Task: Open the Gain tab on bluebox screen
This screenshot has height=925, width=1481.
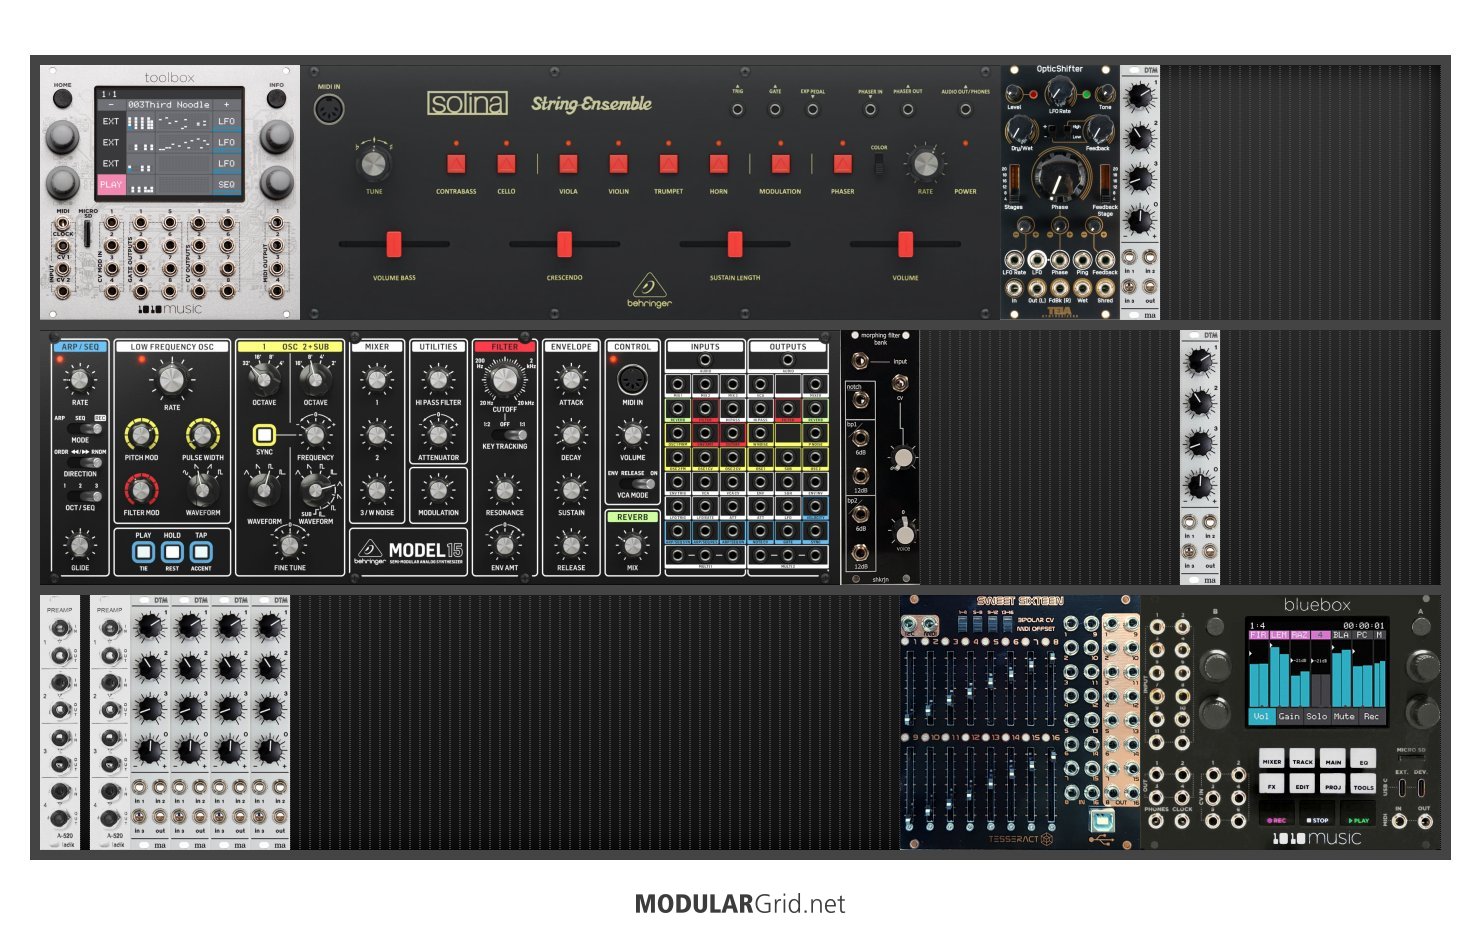Action: tap(1289, 716)
